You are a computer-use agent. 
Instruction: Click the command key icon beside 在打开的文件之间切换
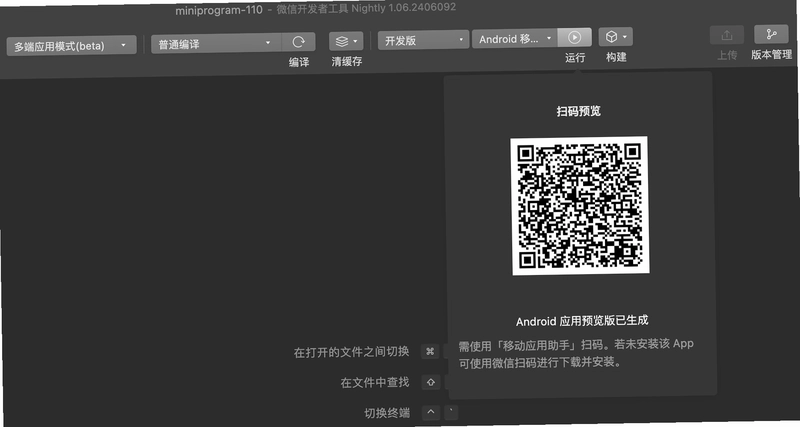(x=430, y=351)
